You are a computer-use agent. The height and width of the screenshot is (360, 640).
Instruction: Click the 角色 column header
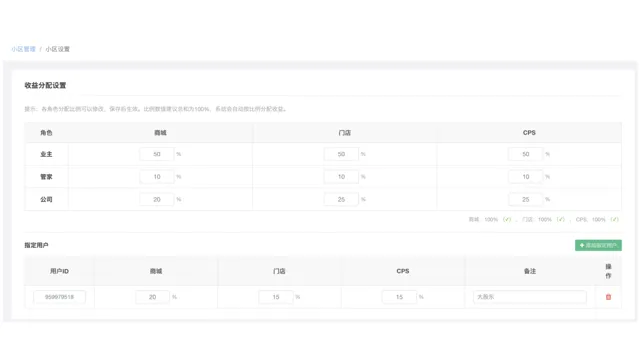tap(46, 133)
